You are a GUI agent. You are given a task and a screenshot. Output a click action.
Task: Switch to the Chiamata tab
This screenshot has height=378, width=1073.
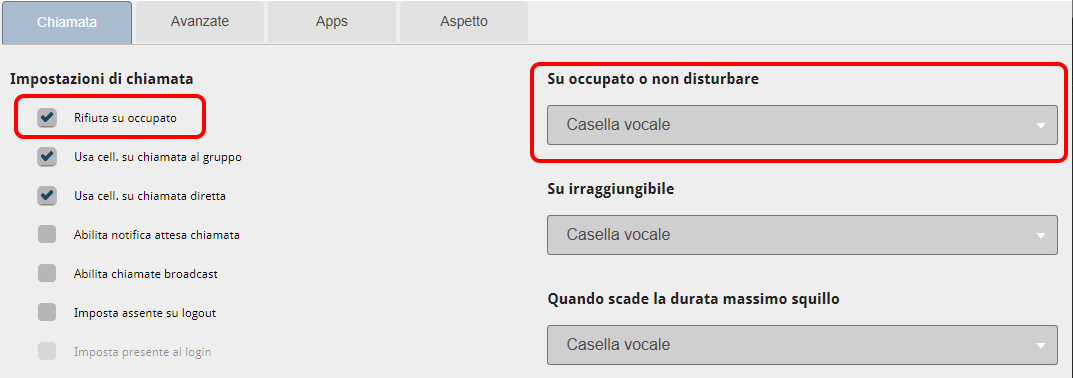[67, 22]
